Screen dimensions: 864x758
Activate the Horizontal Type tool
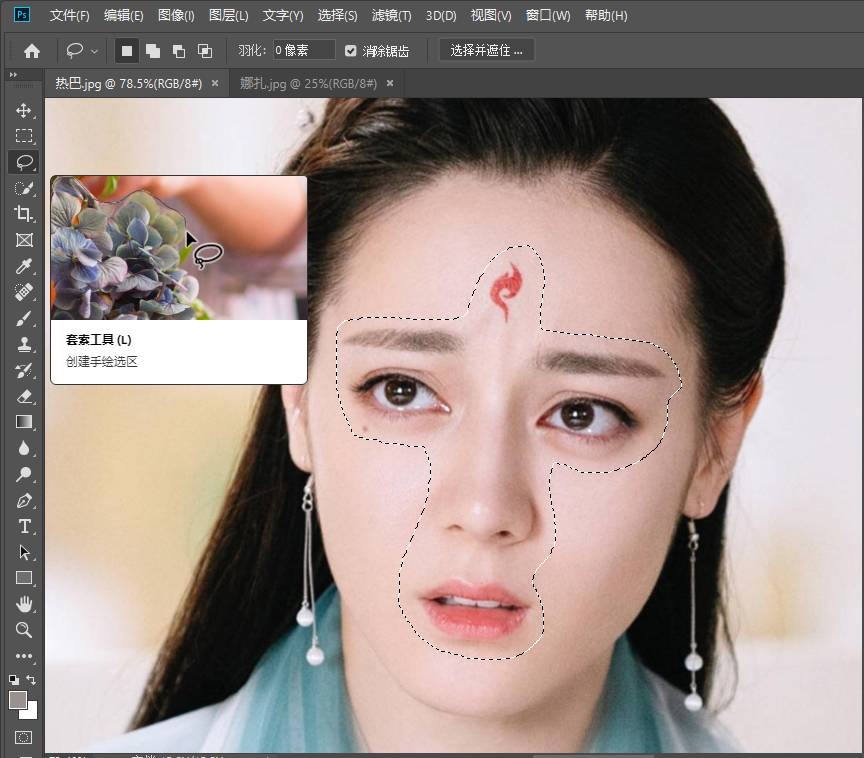(x=24, y=526)
